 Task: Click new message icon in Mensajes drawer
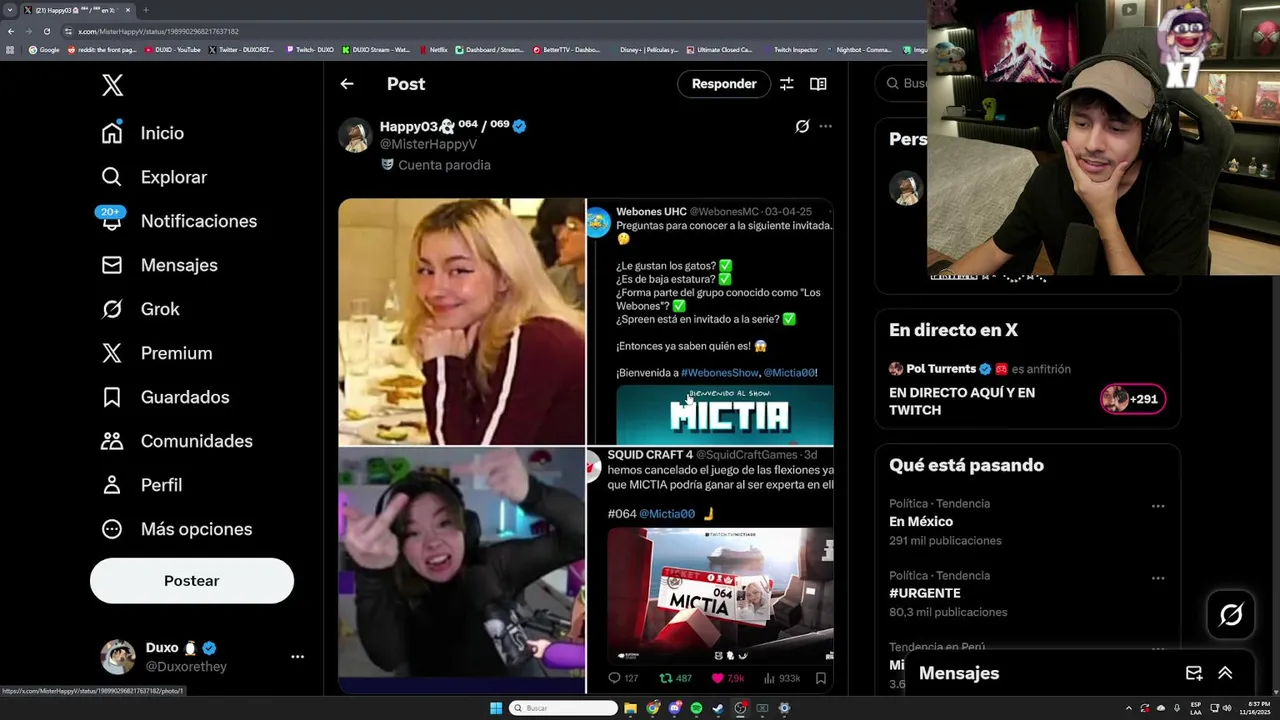pyautogui.click(x=1194, y=673)
